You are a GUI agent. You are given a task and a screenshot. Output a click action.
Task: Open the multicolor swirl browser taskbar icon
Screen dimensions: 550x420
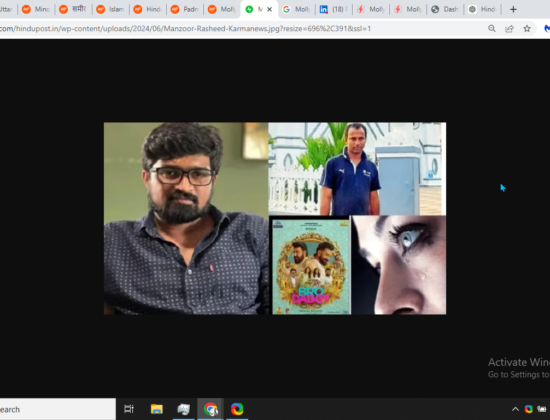(x=237, y=409)
